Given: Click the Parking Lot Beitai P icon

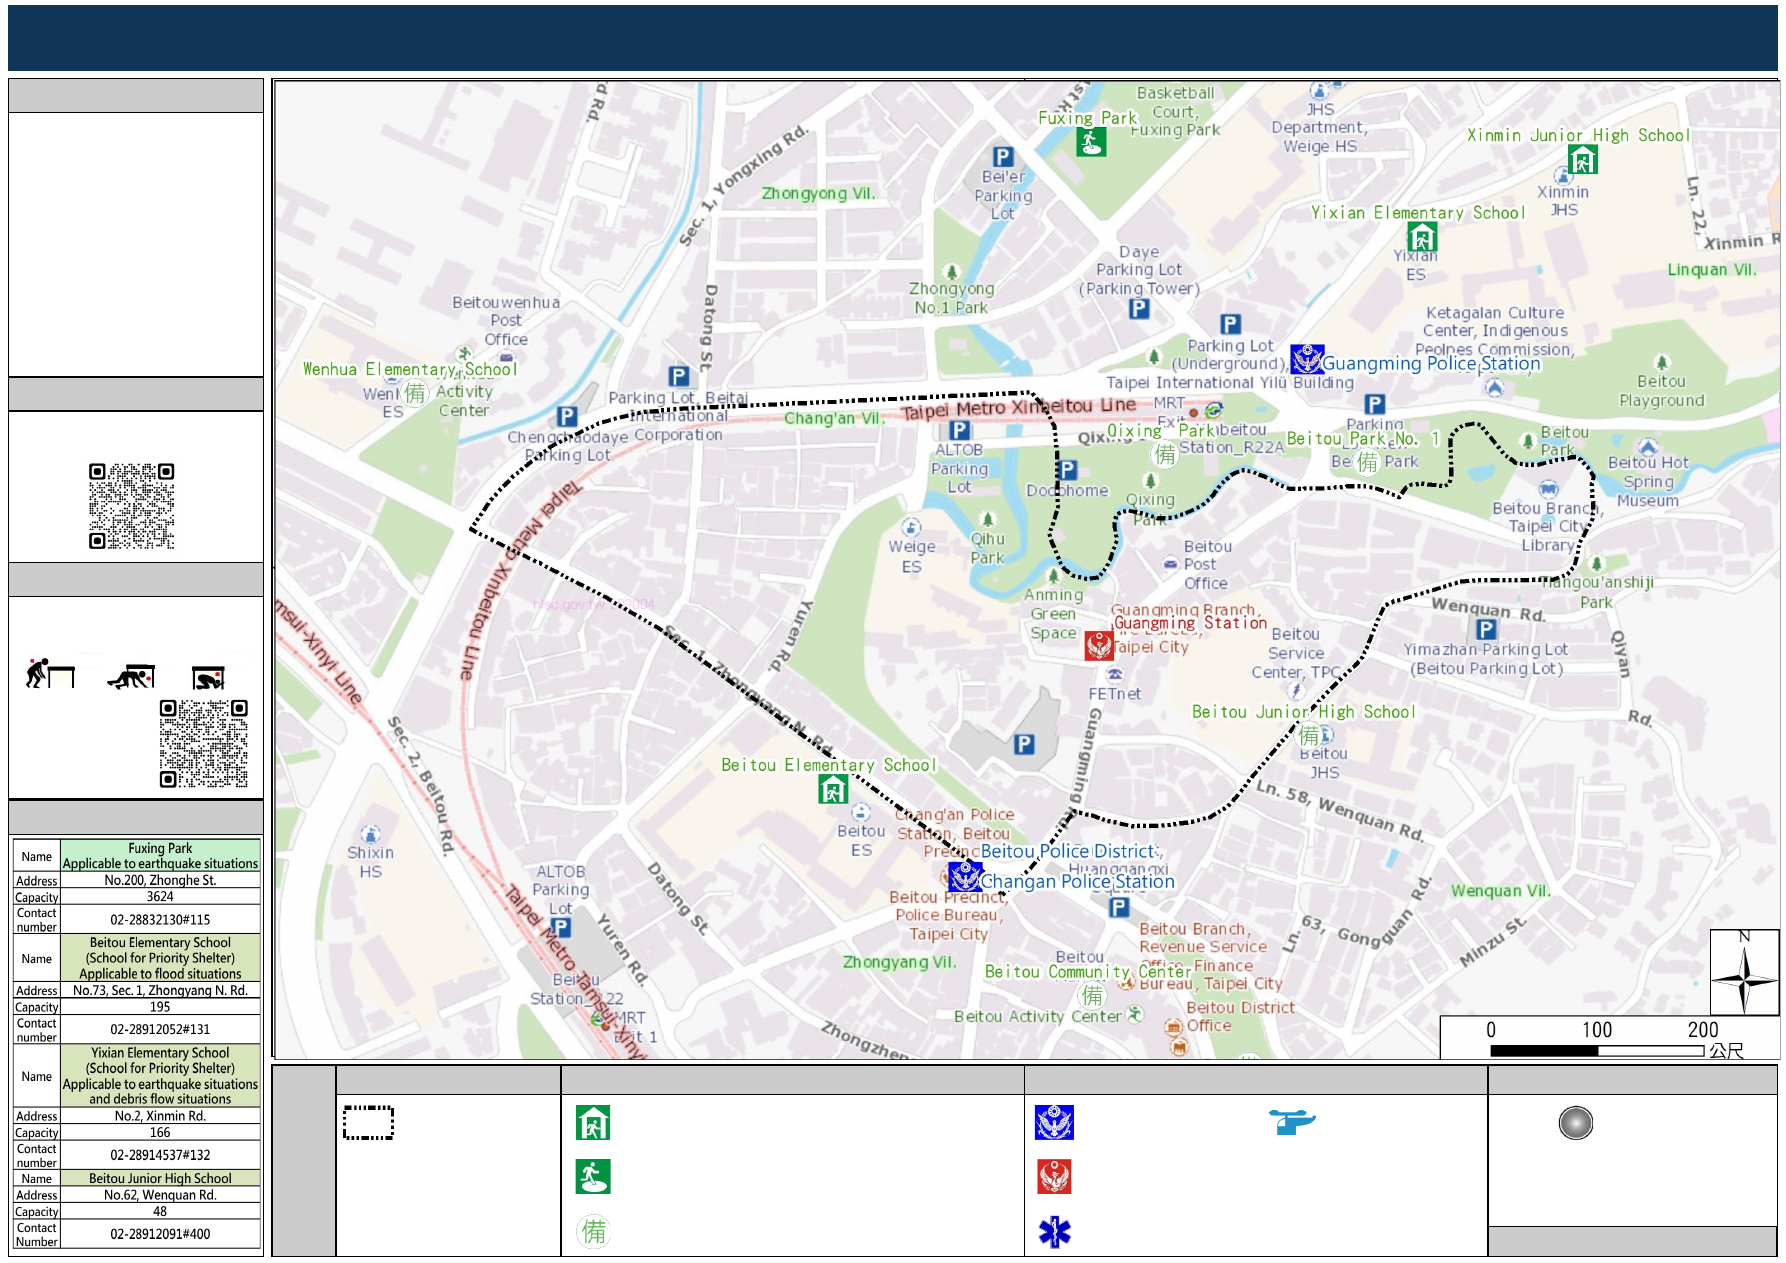Looking at the screenshot, I should [x=679, y=376].
